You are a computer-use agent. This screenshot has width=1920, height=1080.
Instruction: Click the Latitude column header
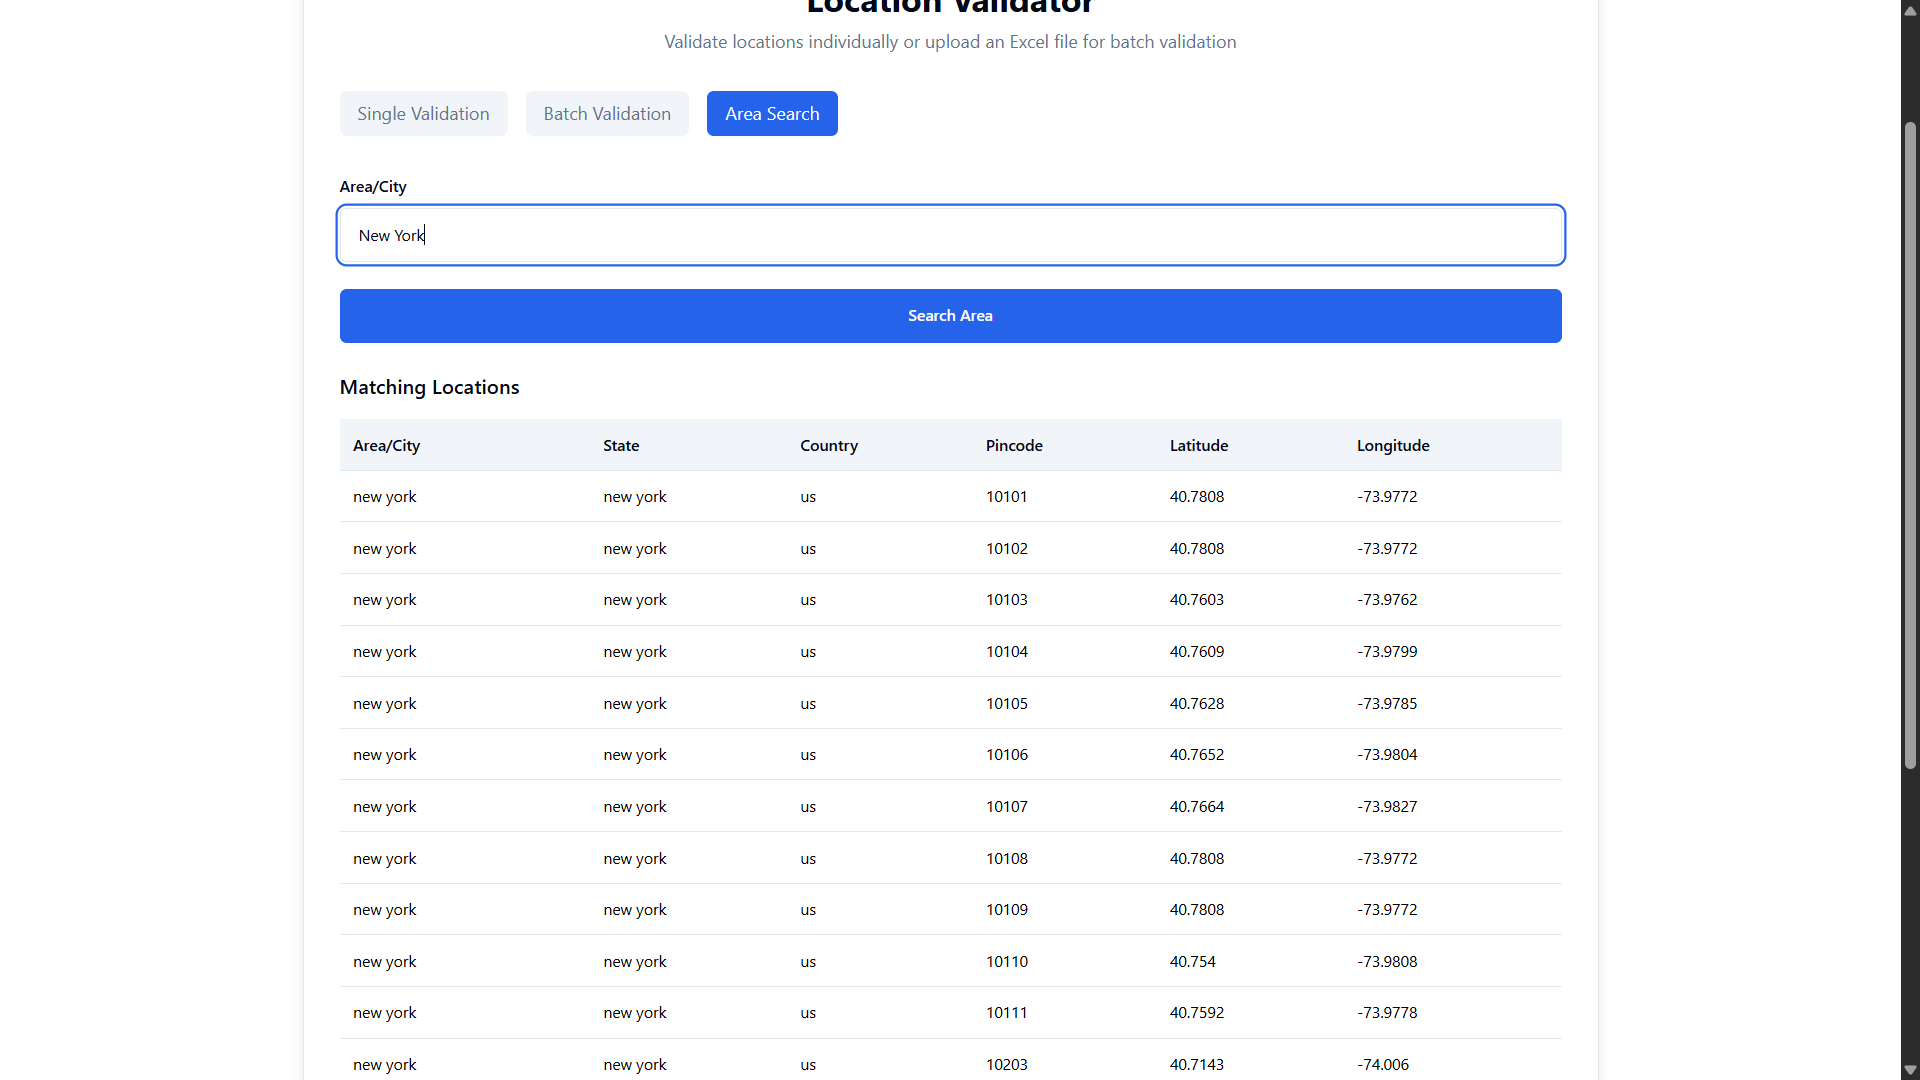pos(1199,446)
